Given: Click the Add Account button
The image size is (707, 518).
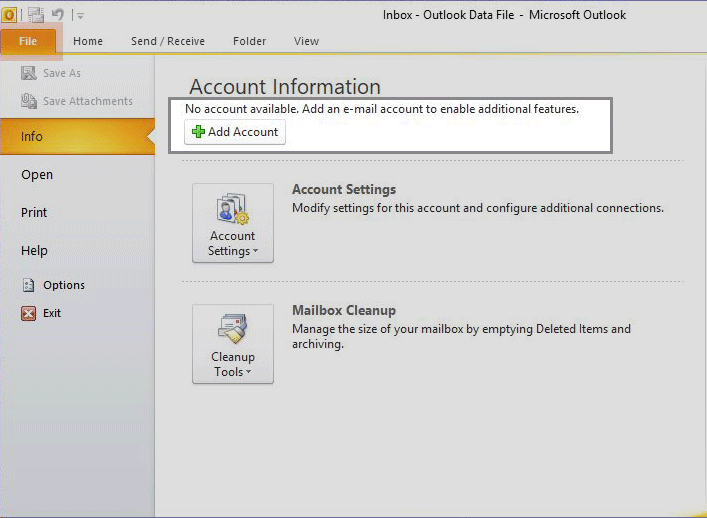Looking at the screenshot, I should [235, 132].
